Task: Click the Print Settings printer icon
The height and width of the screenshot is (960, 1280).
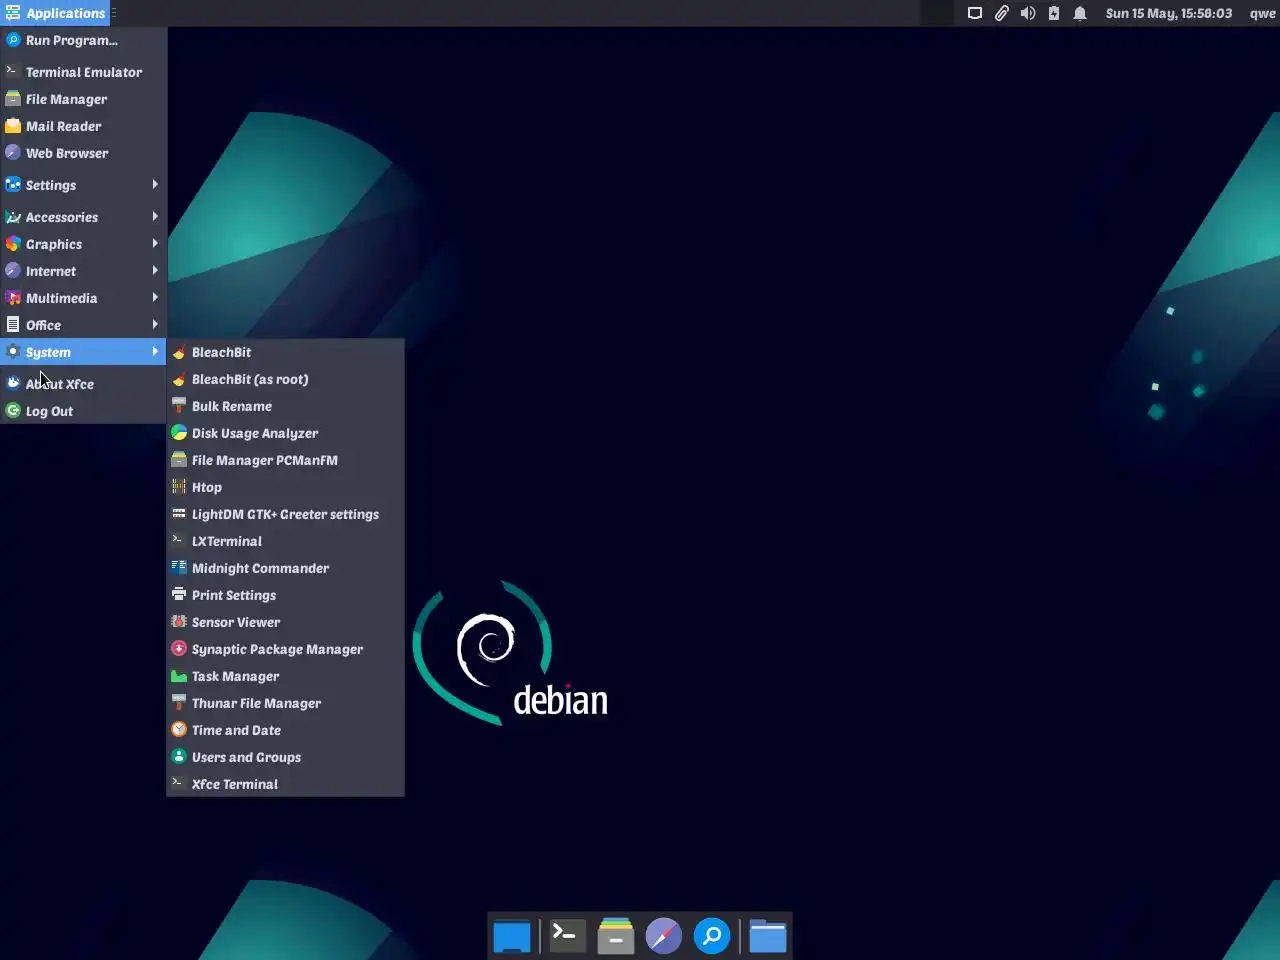Action: (x=179, y=595)
